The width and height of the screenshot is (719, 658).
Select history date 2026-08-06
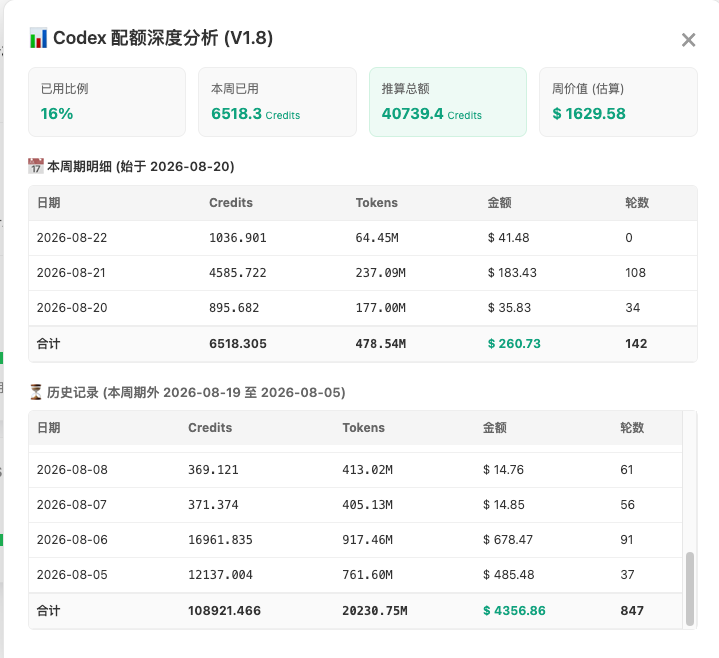[x=72, y=539]
